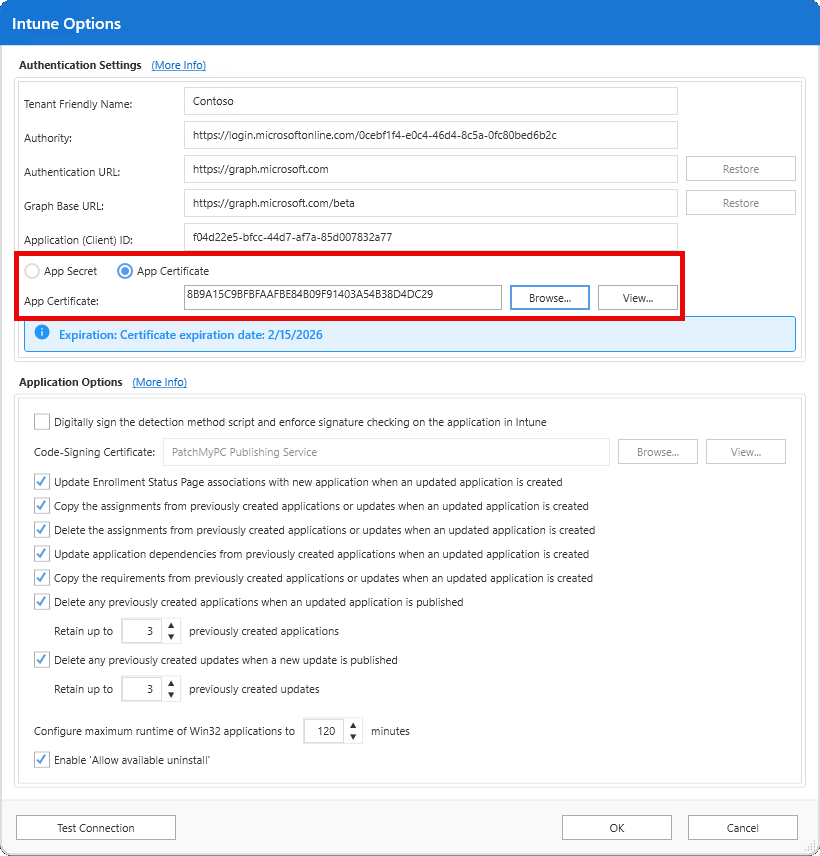Uncheck 'Delete any previously created updates' option

click(x=41, y=659)
